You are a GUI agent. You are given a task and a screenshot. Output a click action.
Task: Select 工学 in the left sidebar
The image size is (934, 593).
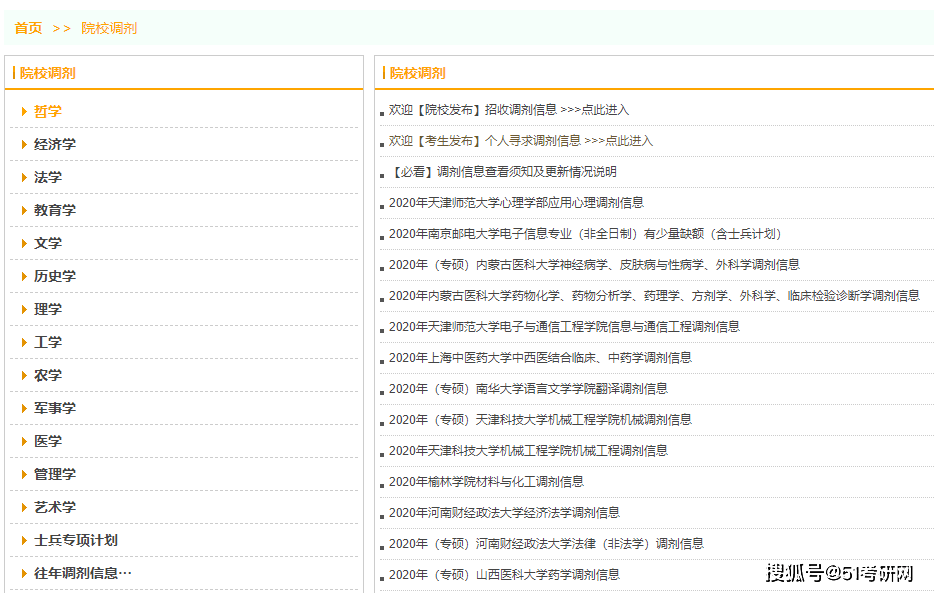point(47,342)
